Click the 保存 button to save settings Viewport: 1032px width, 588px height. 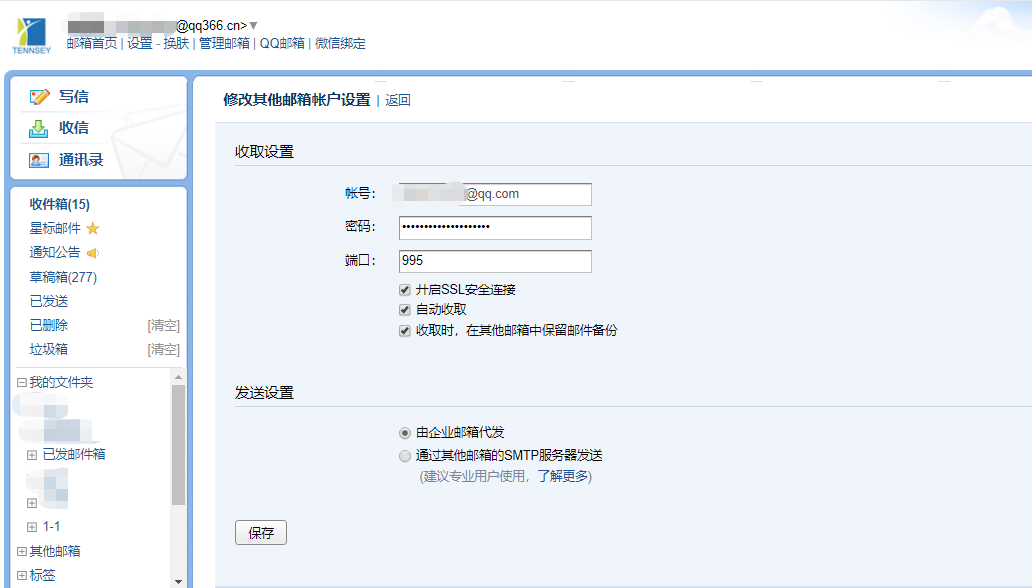click(260, 532)
